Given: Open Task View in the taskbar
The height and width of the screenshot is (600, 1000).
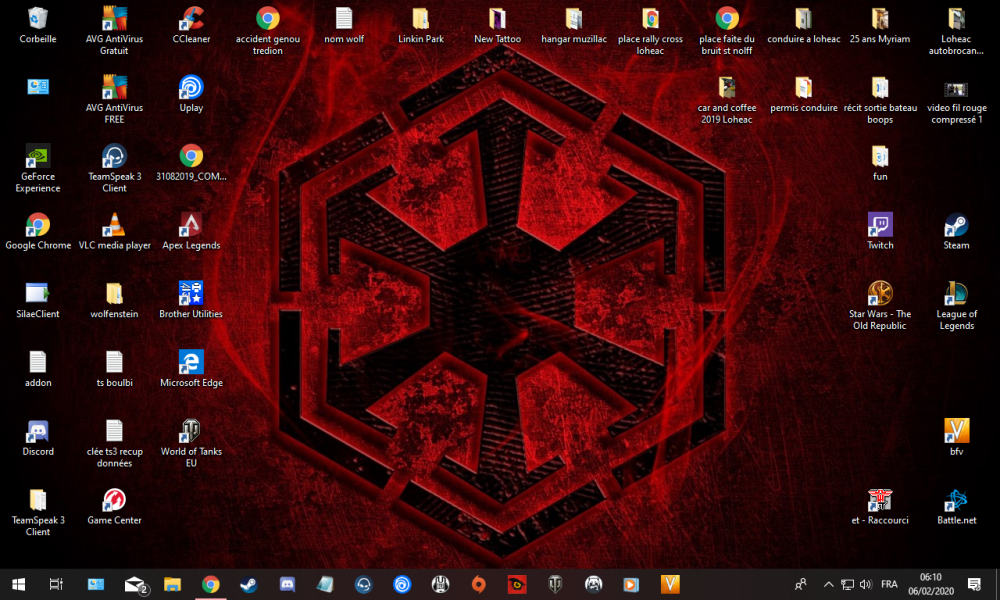Looking at the screenshot, I should point(56,584).
